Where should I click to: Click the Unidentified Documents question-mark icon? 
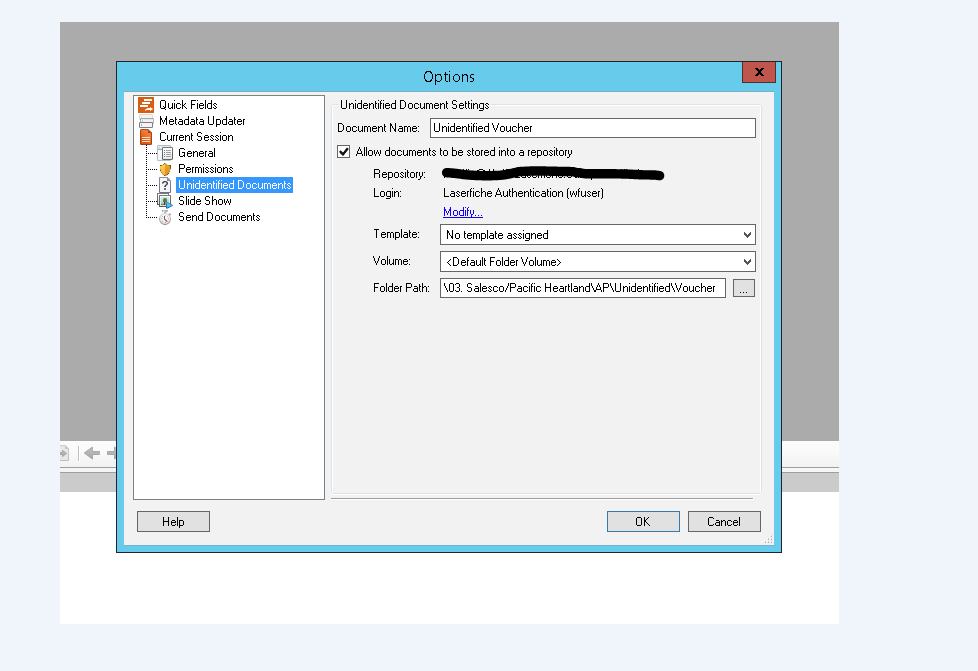[166, 185]
